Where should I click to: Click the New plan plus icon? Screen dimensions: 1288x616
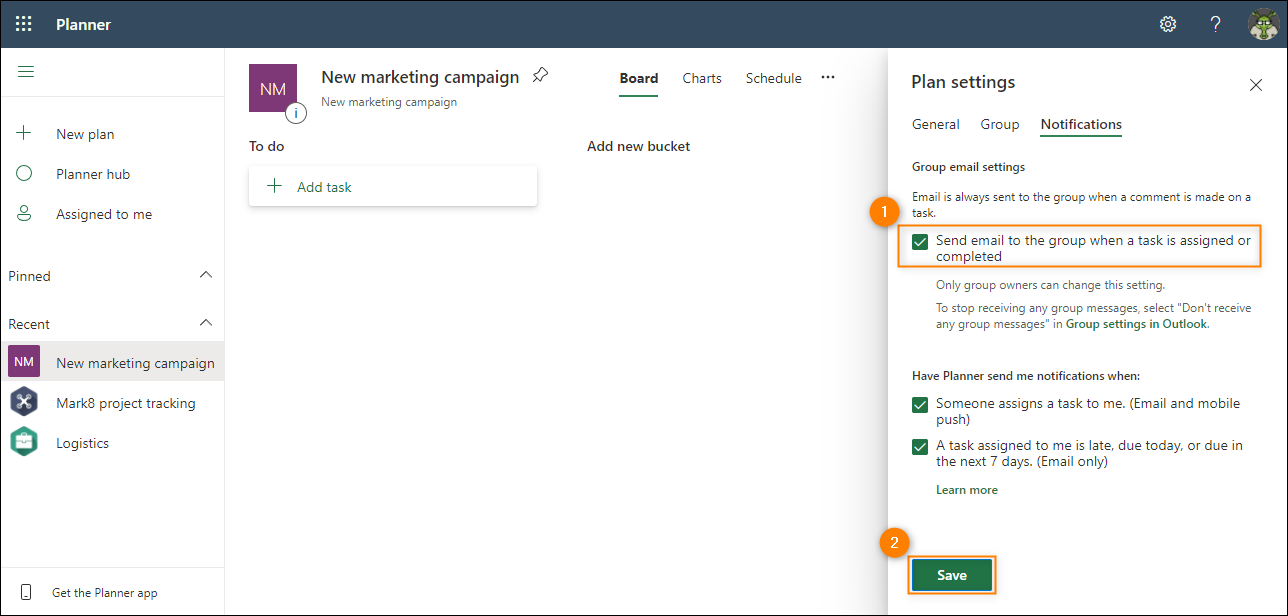pos(25,133)
